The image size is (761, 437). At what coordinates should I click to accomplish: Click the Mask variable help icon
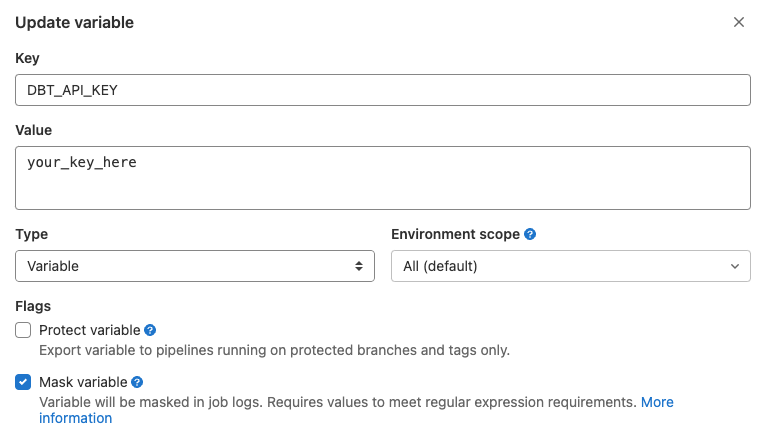coord(137,382)
